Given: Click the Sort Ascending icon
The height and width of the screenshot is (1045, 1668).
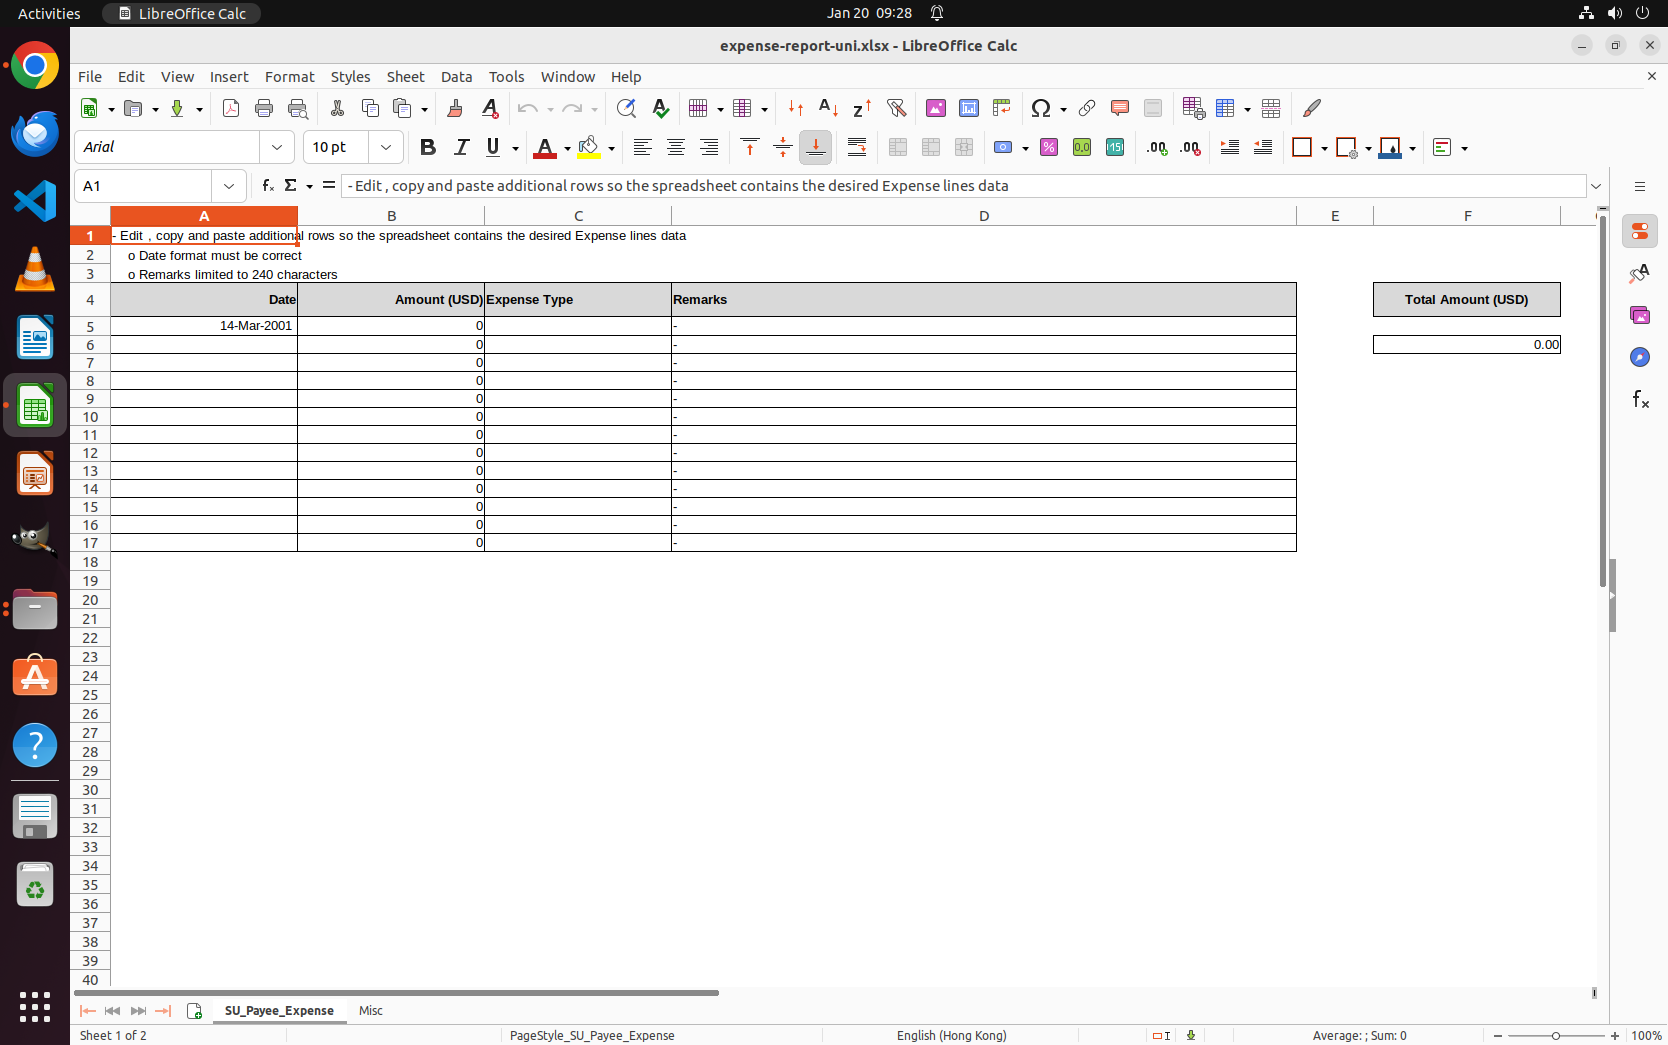Looking at the screenshot, I should [x=828, y=108].
